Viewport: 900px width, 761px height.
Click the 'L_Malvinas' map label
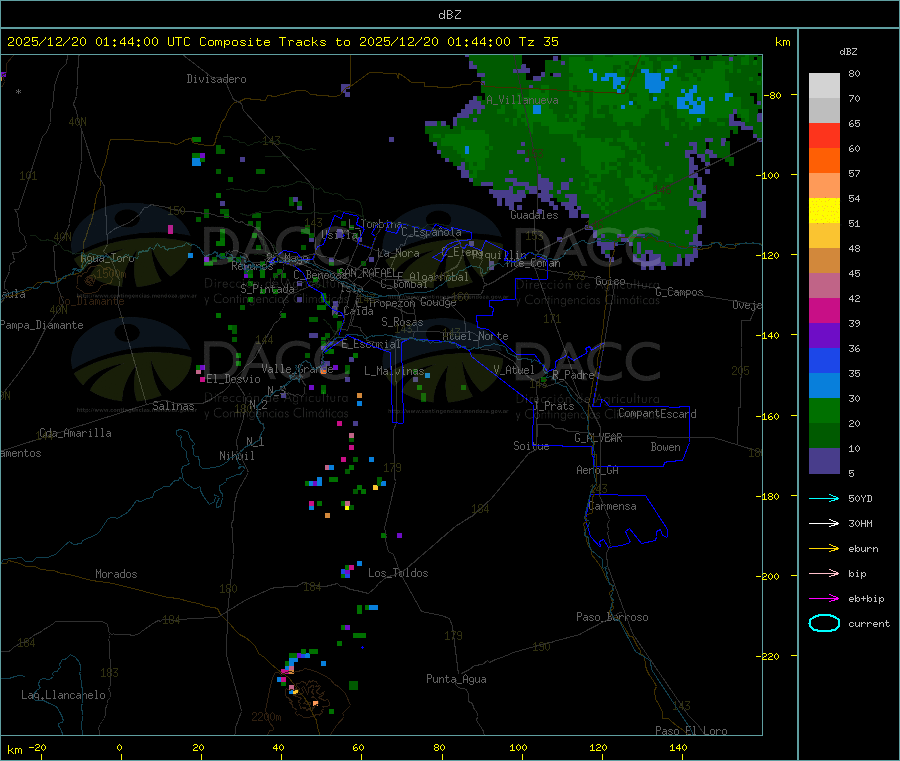point(394,371)
